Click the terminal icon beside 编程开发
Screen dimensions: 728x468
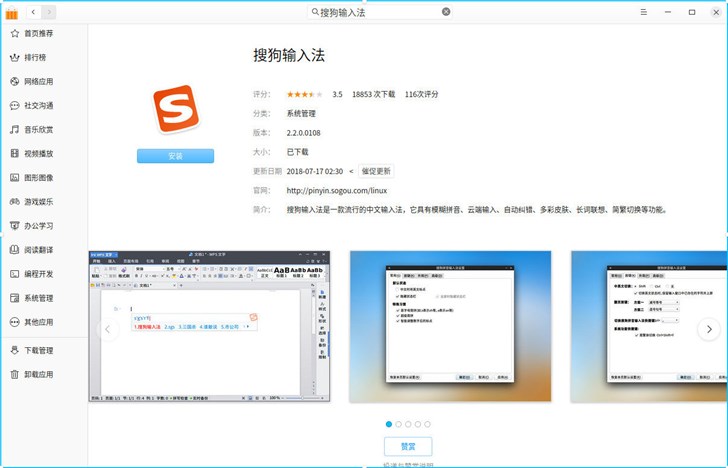(15, 274)
